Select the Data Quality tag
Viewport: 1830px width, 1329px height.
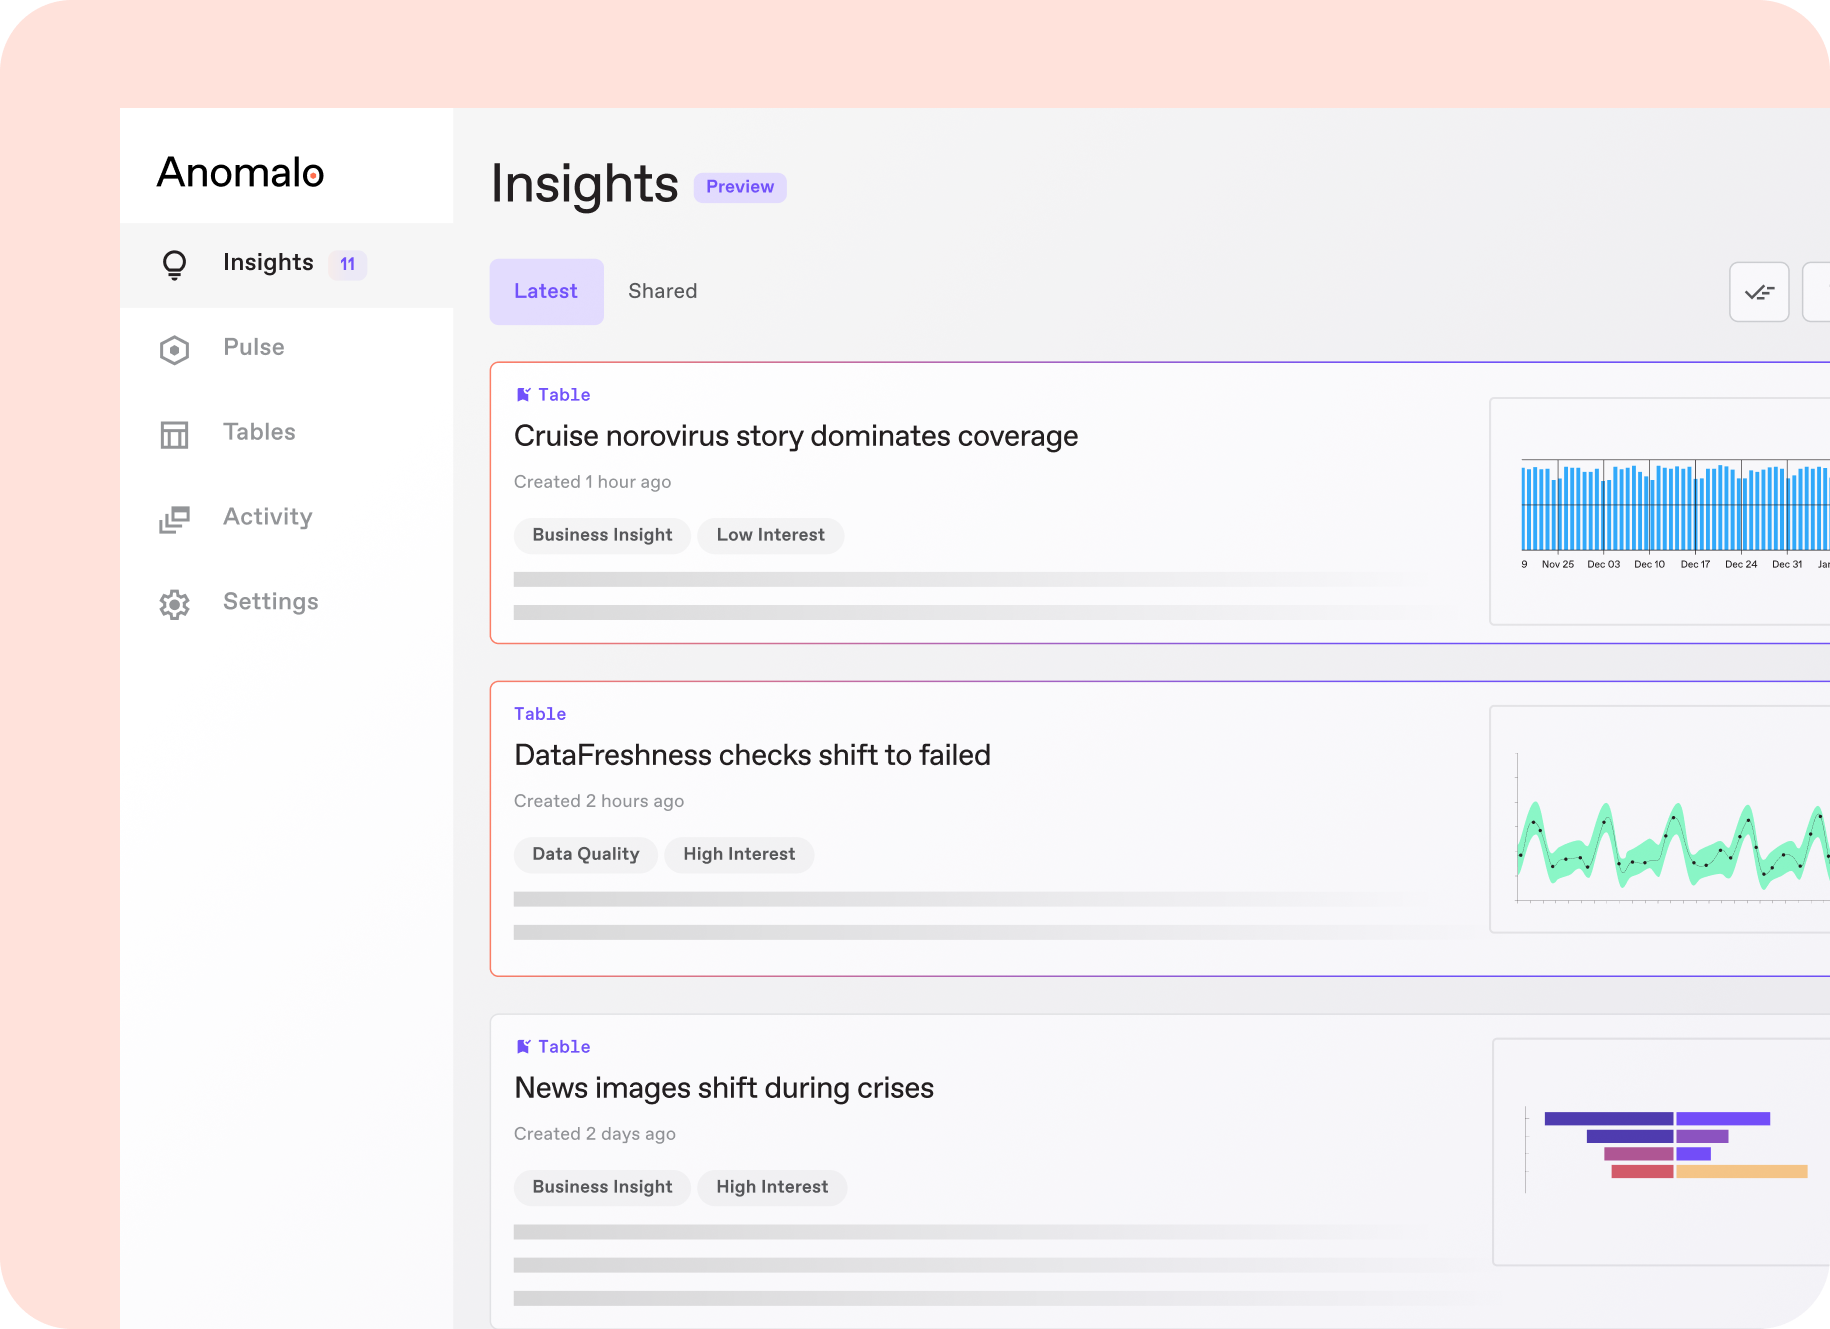585,854
